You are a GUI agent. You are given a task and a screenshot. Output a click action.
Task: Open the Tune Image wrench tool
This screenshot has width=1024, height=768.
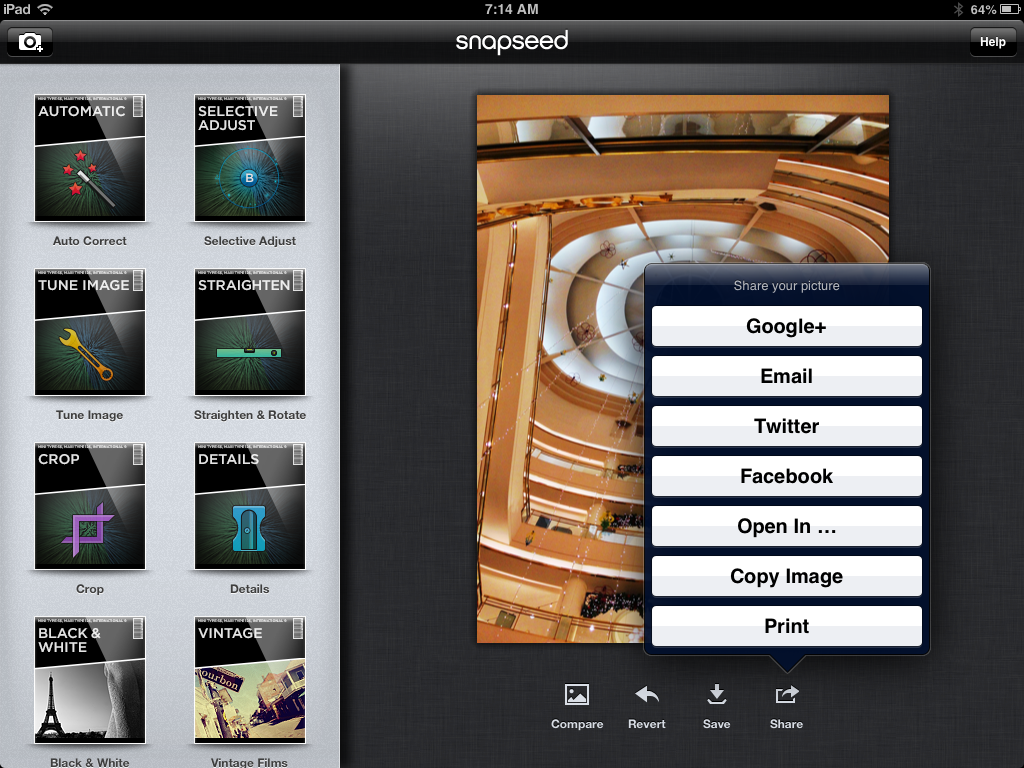point(90,332)
